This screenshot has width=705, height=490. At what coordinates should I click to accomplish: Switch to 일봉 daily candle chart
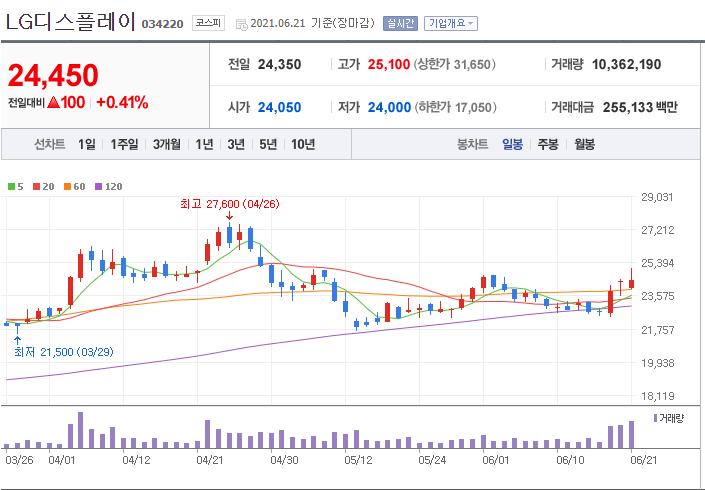tap(512, 144)
